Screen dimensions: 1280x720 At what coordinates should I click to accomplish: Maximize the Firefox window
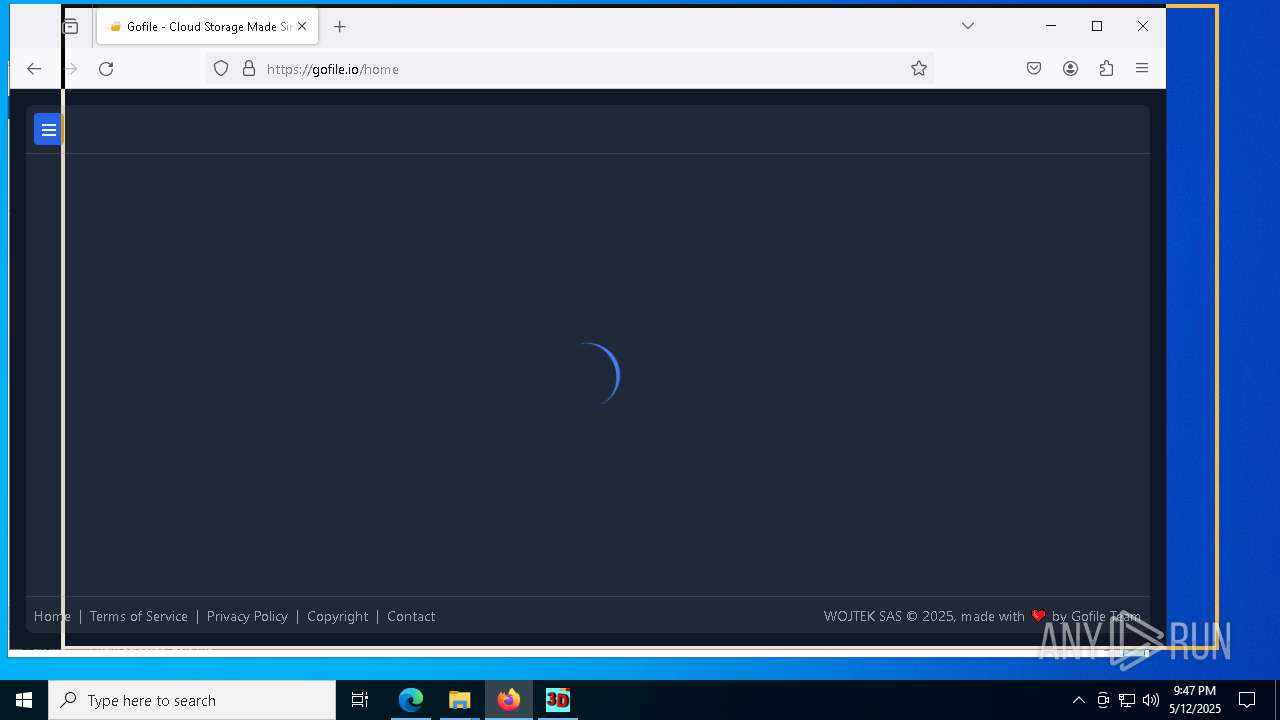(1097, 26)
